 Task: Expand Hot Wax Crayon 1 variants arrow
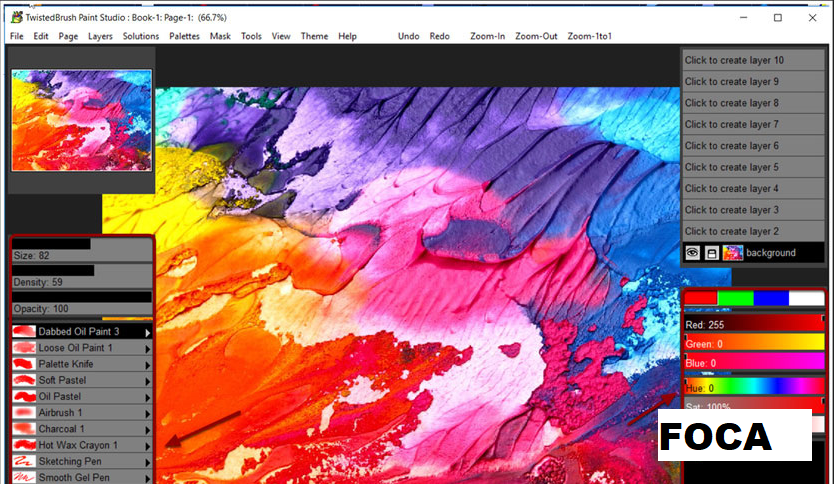pos(148,447)
